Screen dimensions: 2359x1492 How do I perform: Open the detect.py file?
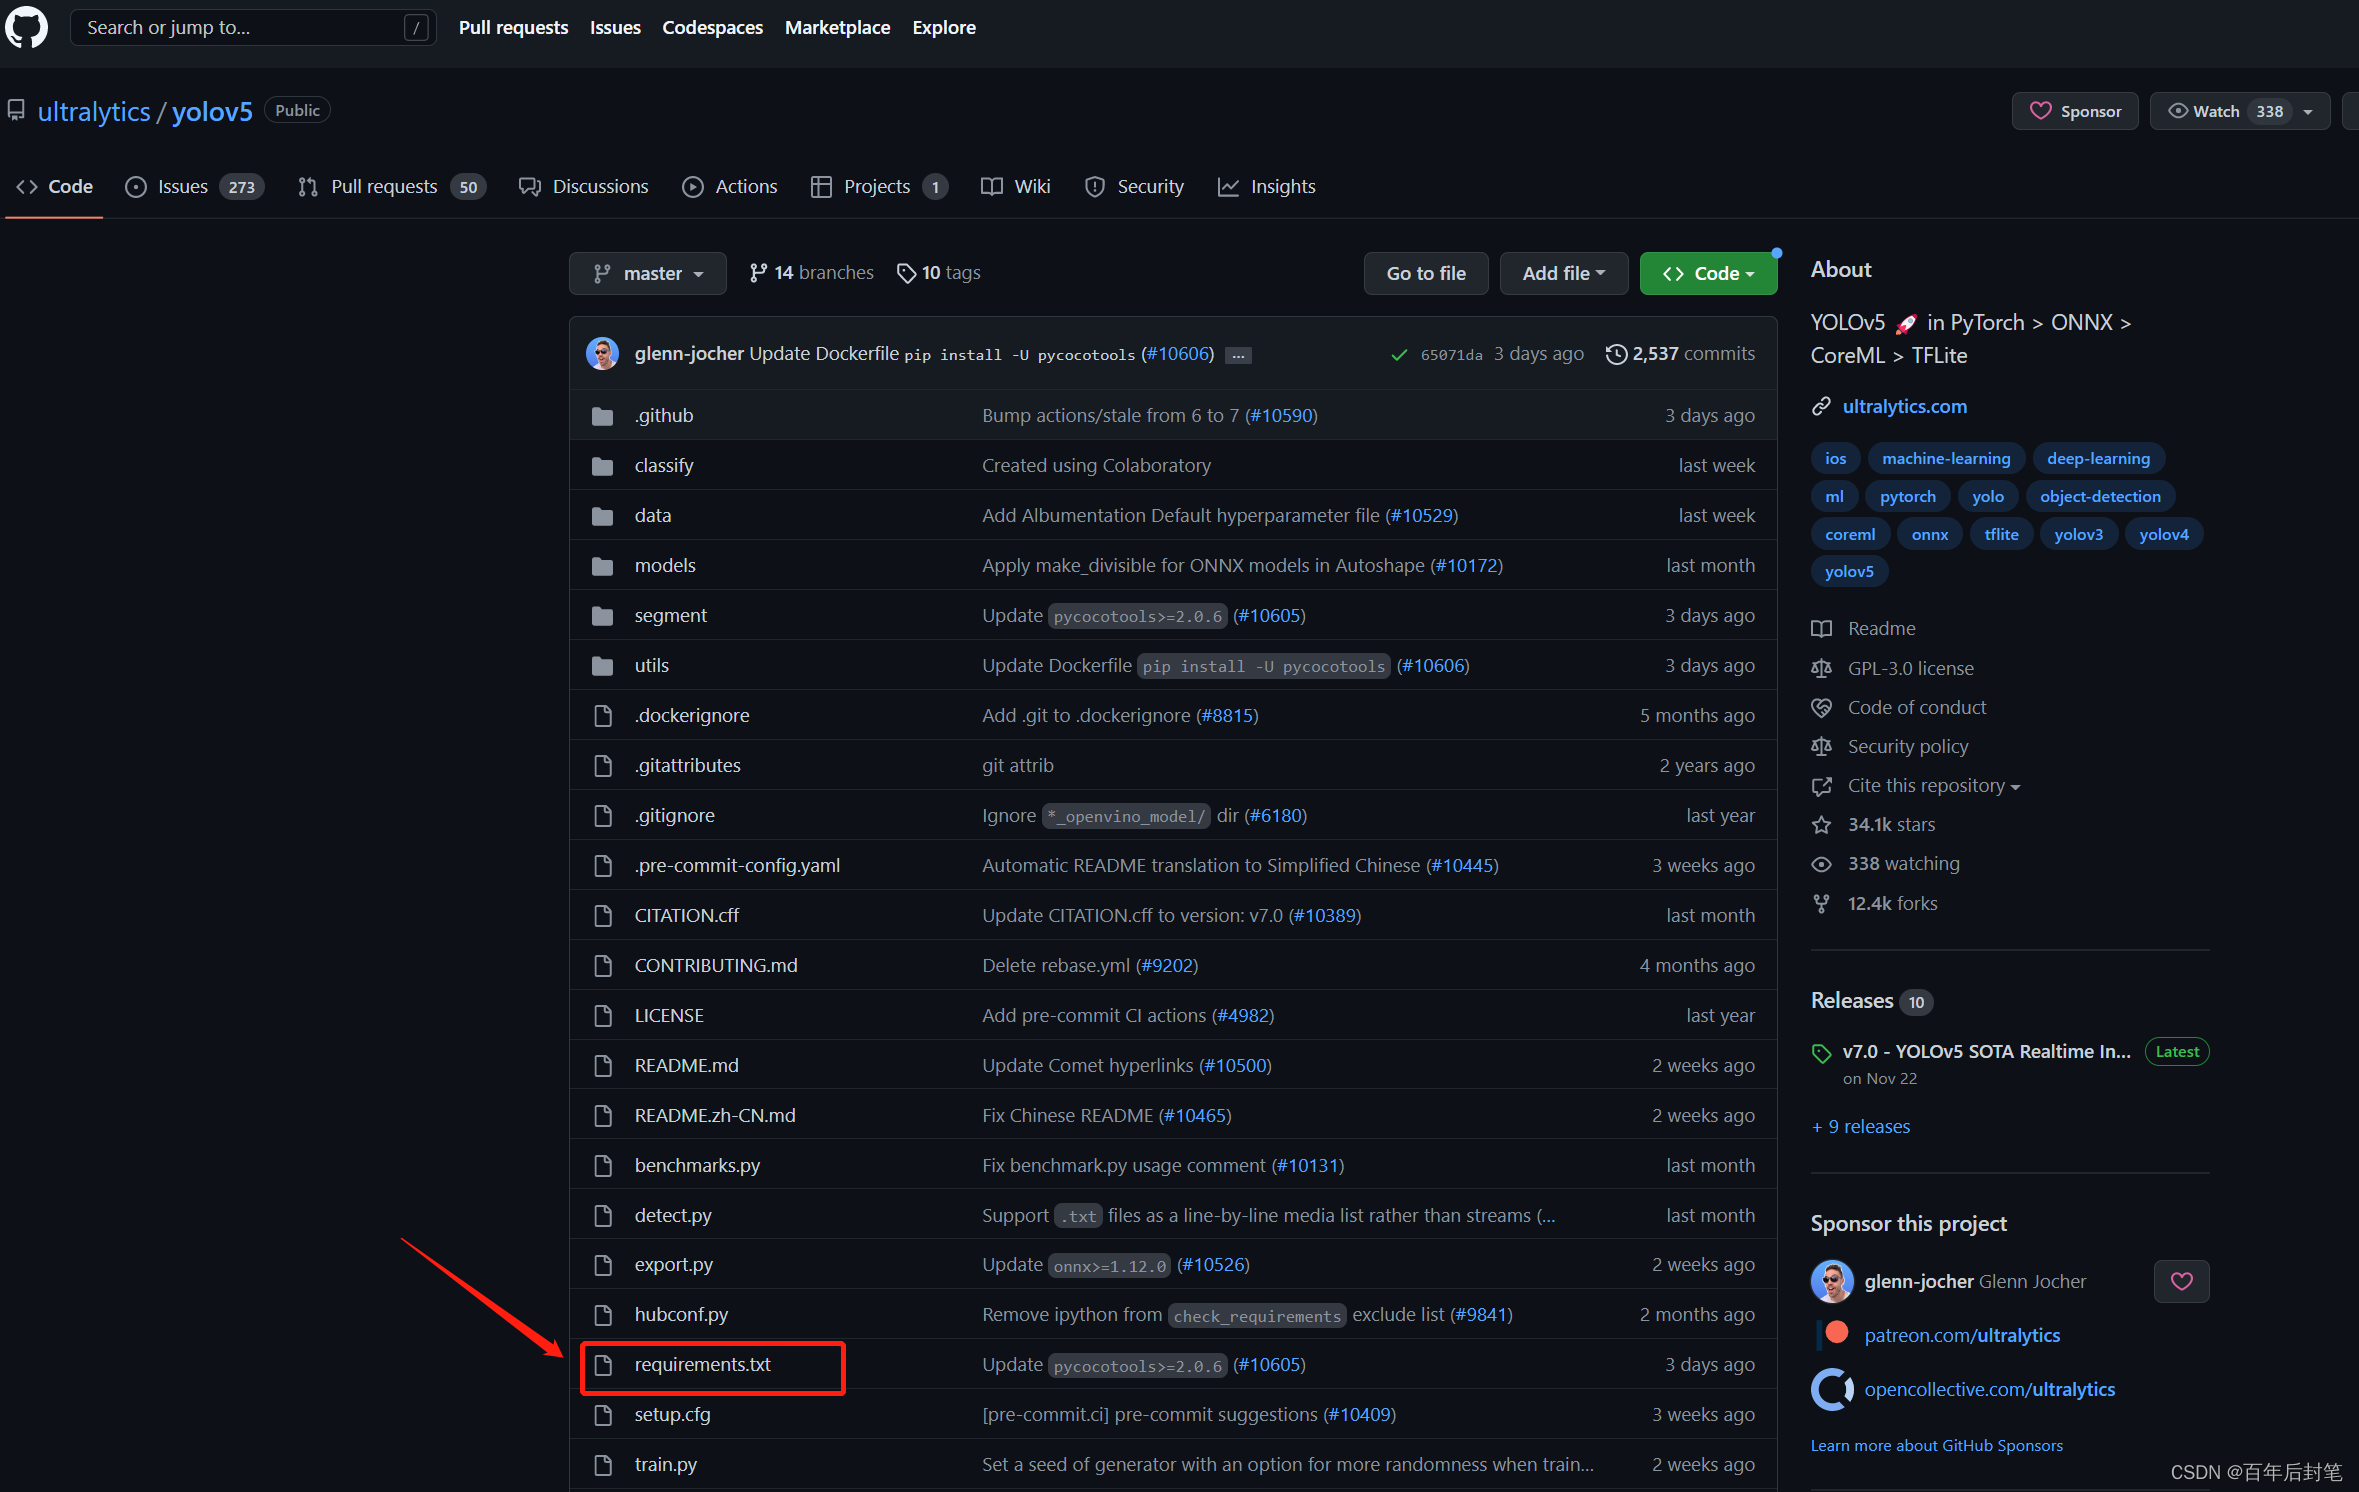[673, 1216]
